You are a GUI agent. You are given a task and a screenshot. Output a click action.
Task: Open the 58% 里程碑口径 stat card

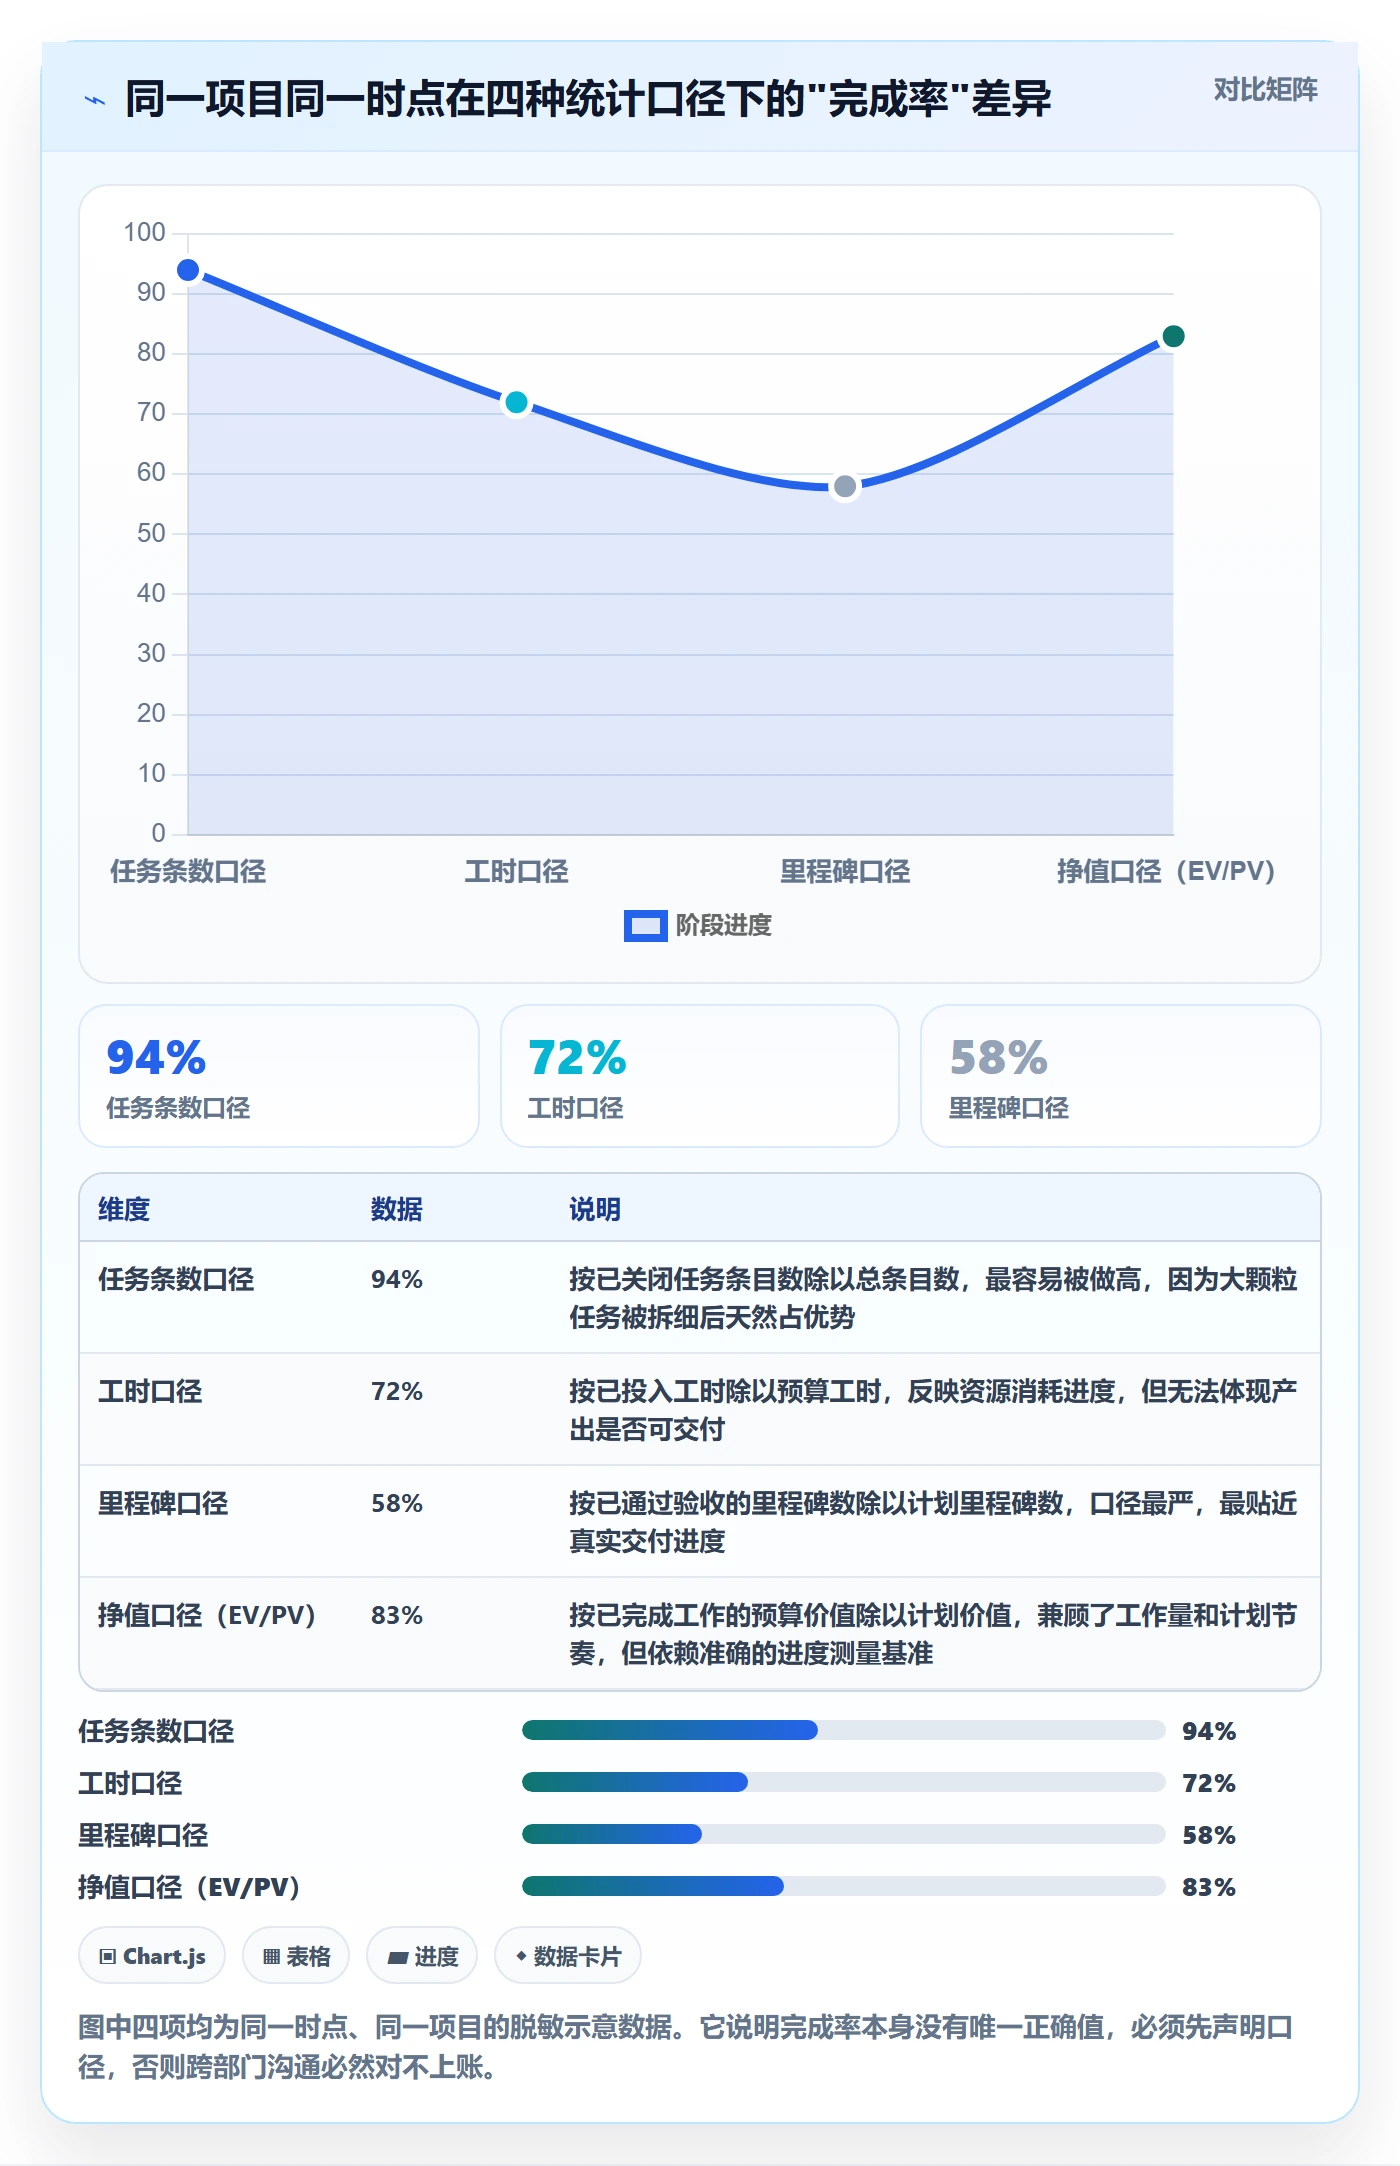tap(1121, 1076)
